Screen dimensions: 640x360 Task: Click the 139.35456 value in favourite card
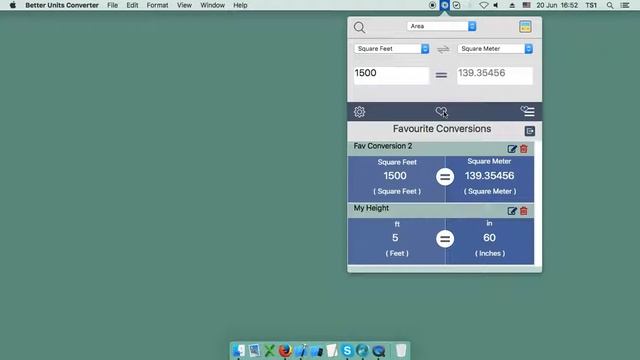pos(489,176)
